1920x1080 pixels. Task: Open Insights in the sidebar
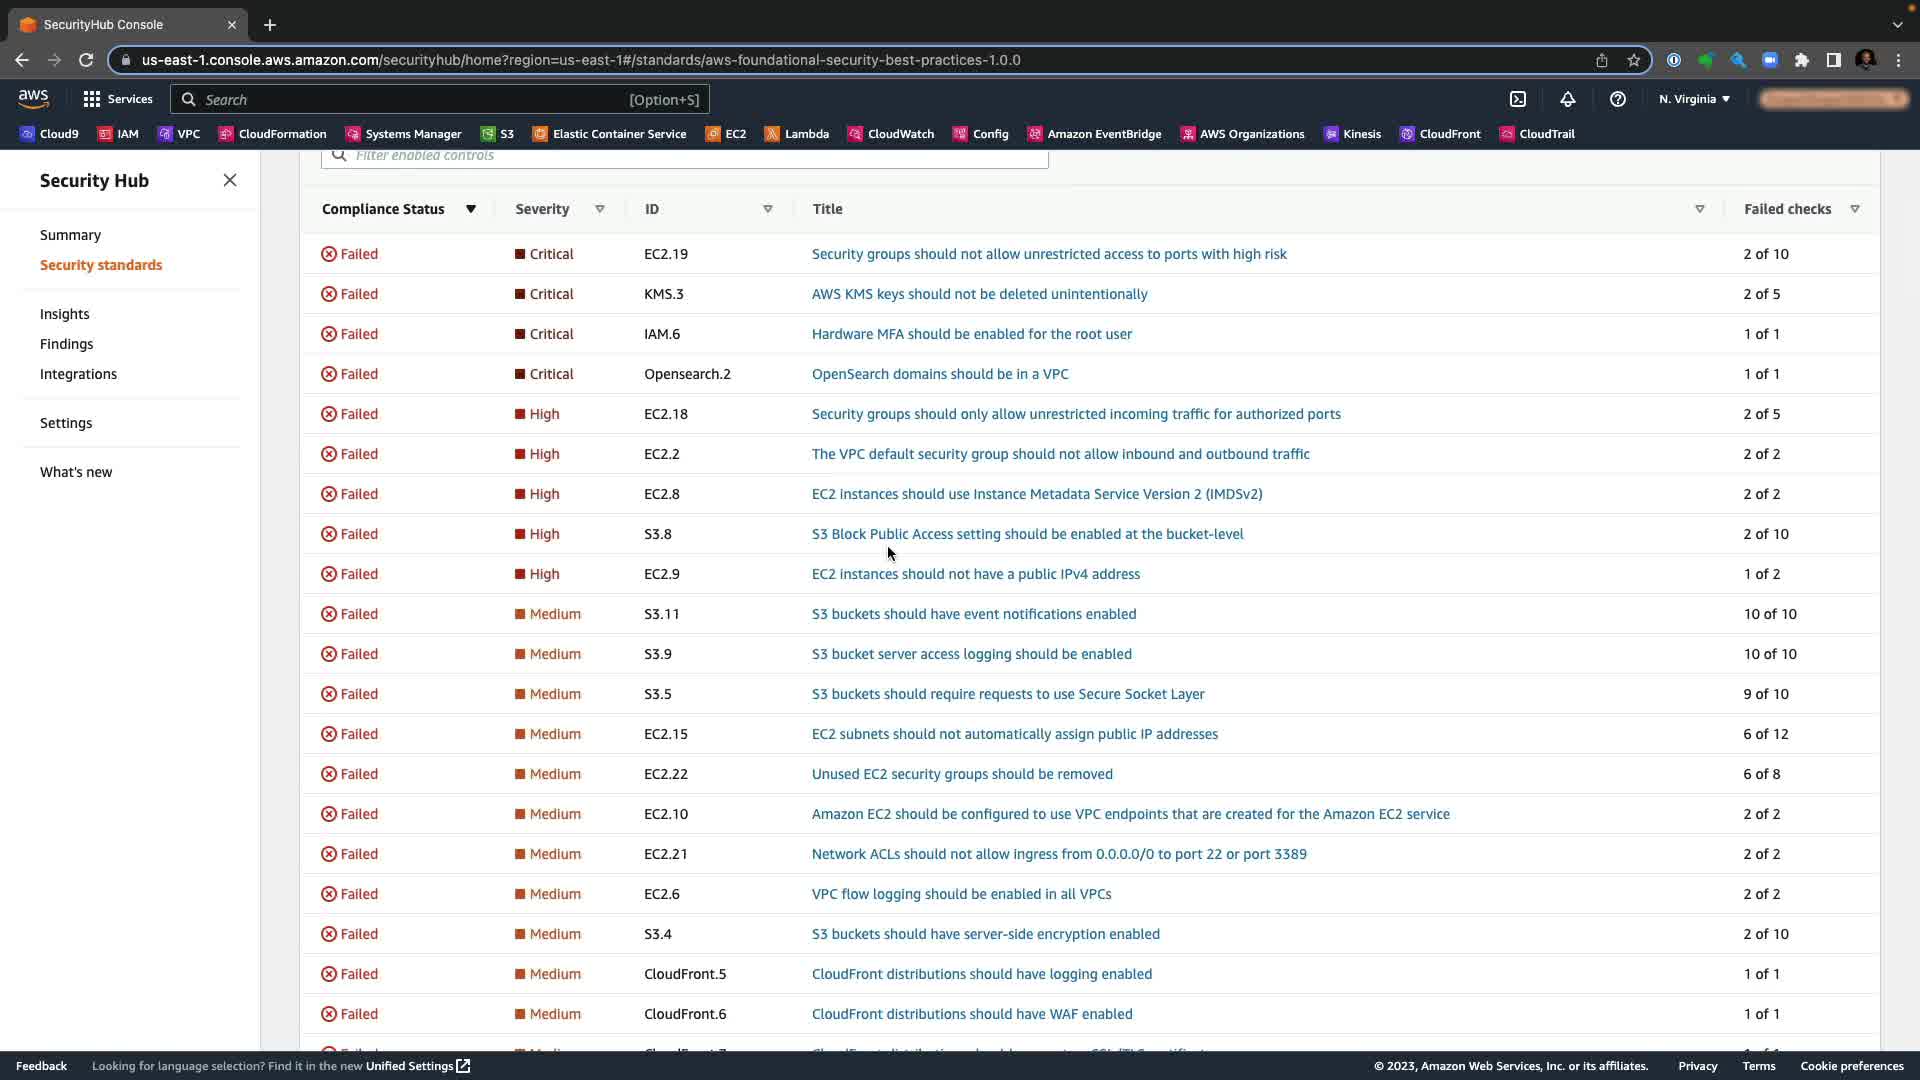pyautogui.click(x=64, y=314)
